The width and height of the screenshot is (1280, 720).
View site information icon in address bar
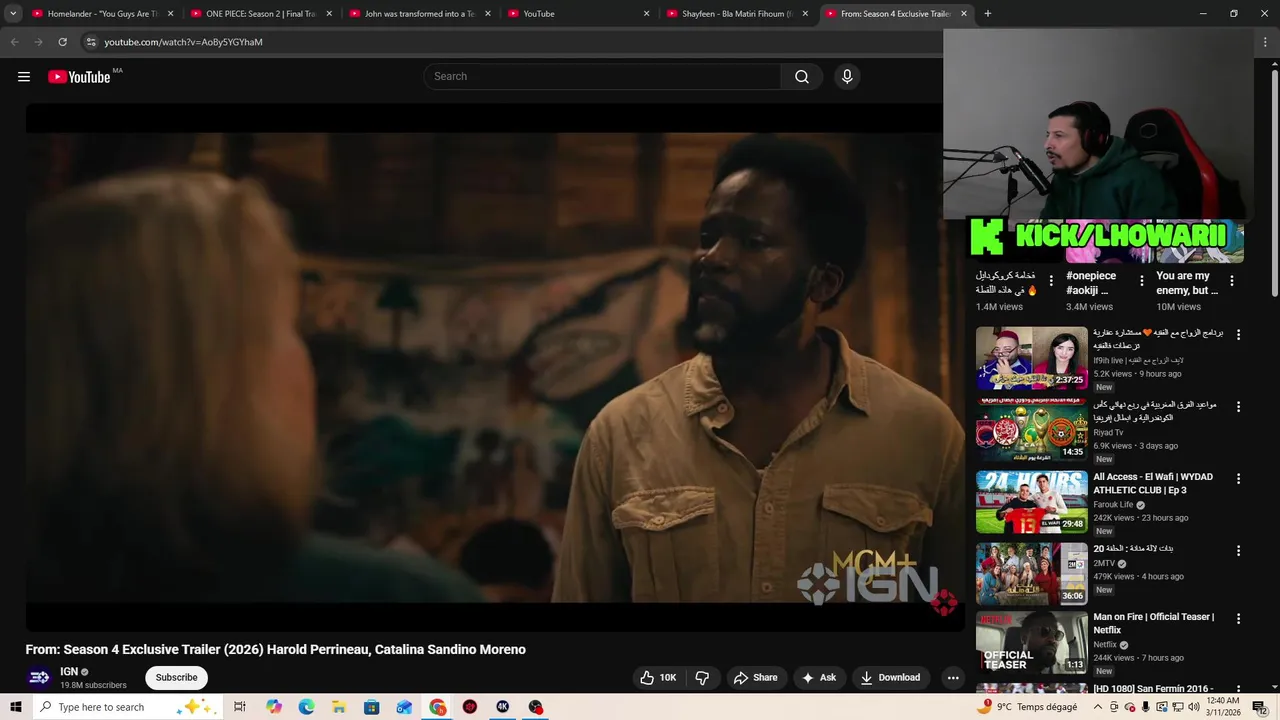[90, 42]
